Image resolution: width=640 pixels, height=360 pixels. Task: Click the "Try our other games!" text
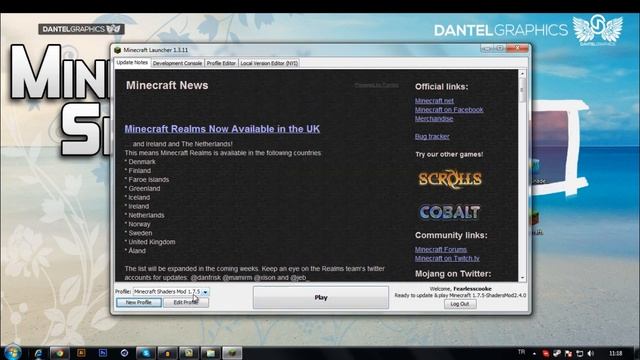449,154
